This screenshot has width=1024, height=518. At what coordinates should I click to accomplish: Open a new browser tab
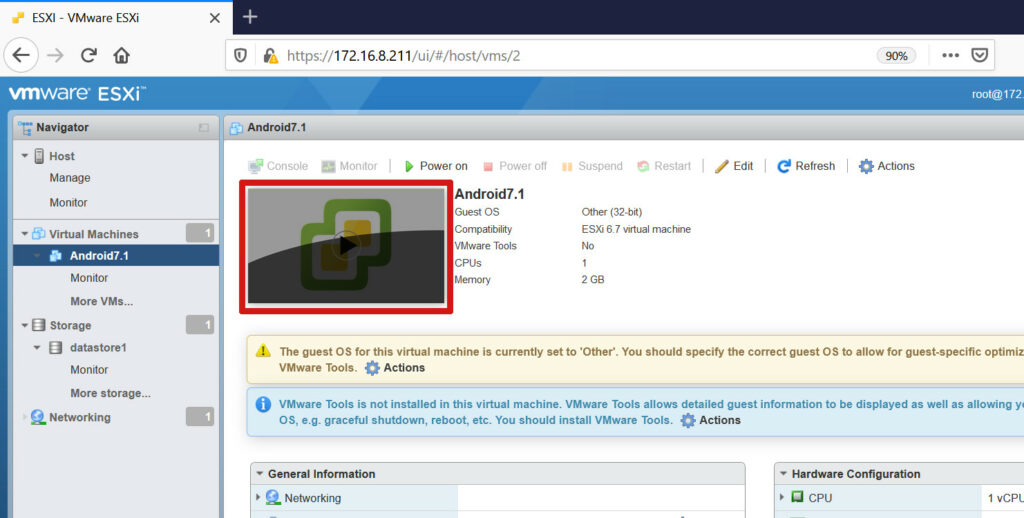(x=249, y=17)
